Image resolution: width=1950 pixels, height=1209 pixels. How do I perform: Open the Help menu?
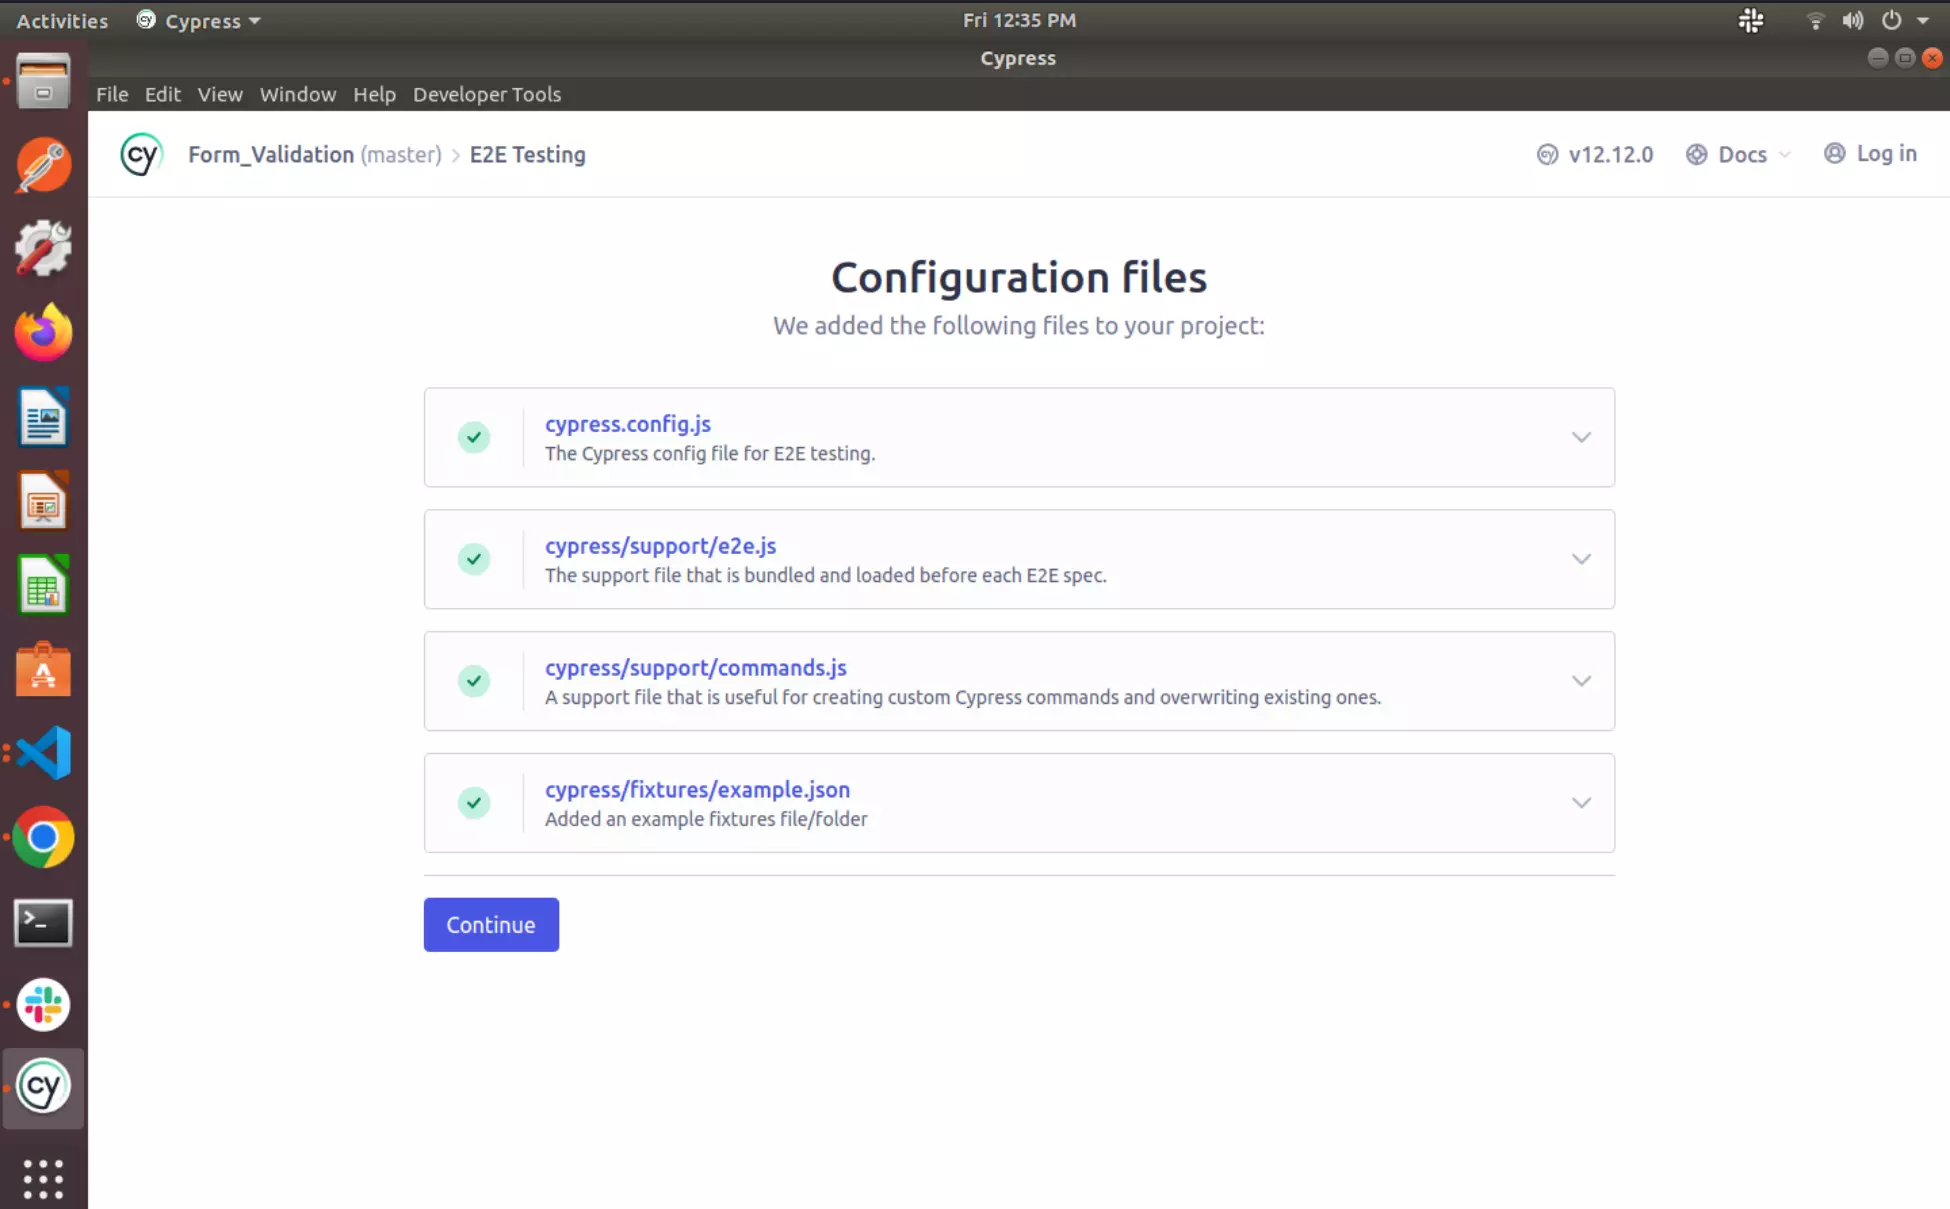click(x=374, y=94)
